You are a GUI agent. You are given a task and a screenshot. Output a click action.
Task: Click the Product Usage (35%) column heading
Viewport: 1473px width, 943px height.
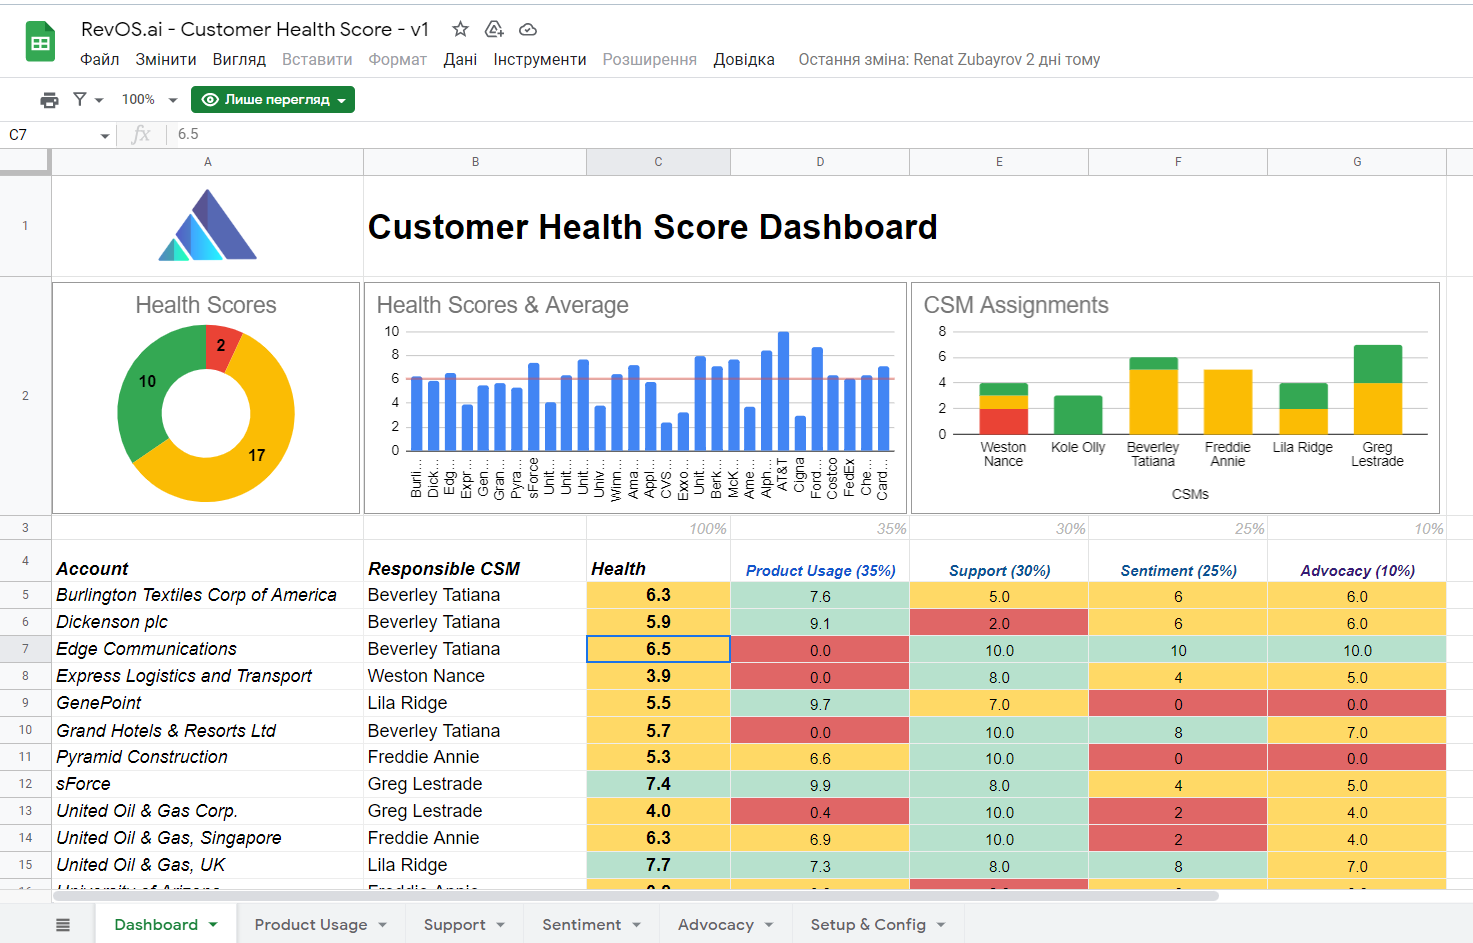(820, 570)
